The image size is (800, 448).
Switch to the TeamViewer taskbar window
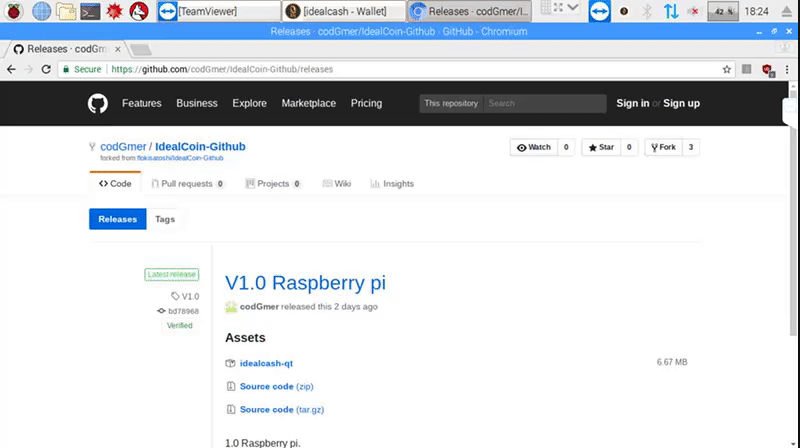coord(218,11)
